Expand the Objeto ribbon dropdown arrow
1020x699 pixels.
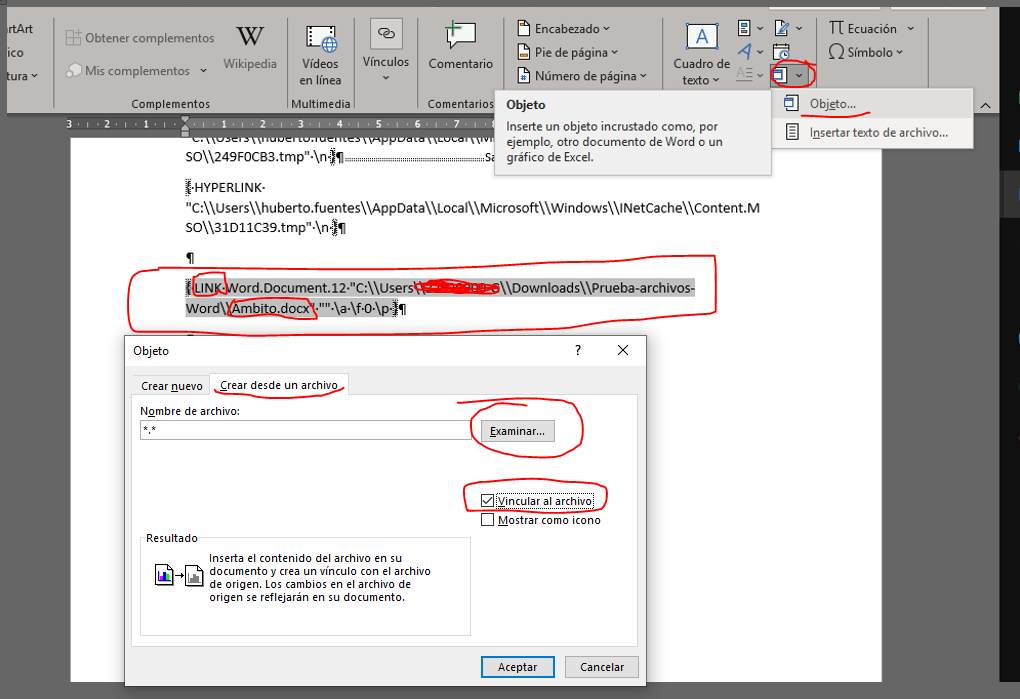coord(799,75)
